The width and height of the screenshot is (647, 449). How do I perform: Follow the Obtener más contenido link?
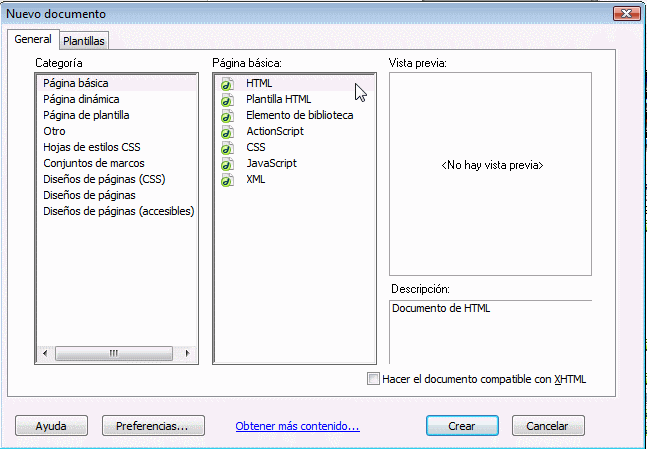point(297,426)
